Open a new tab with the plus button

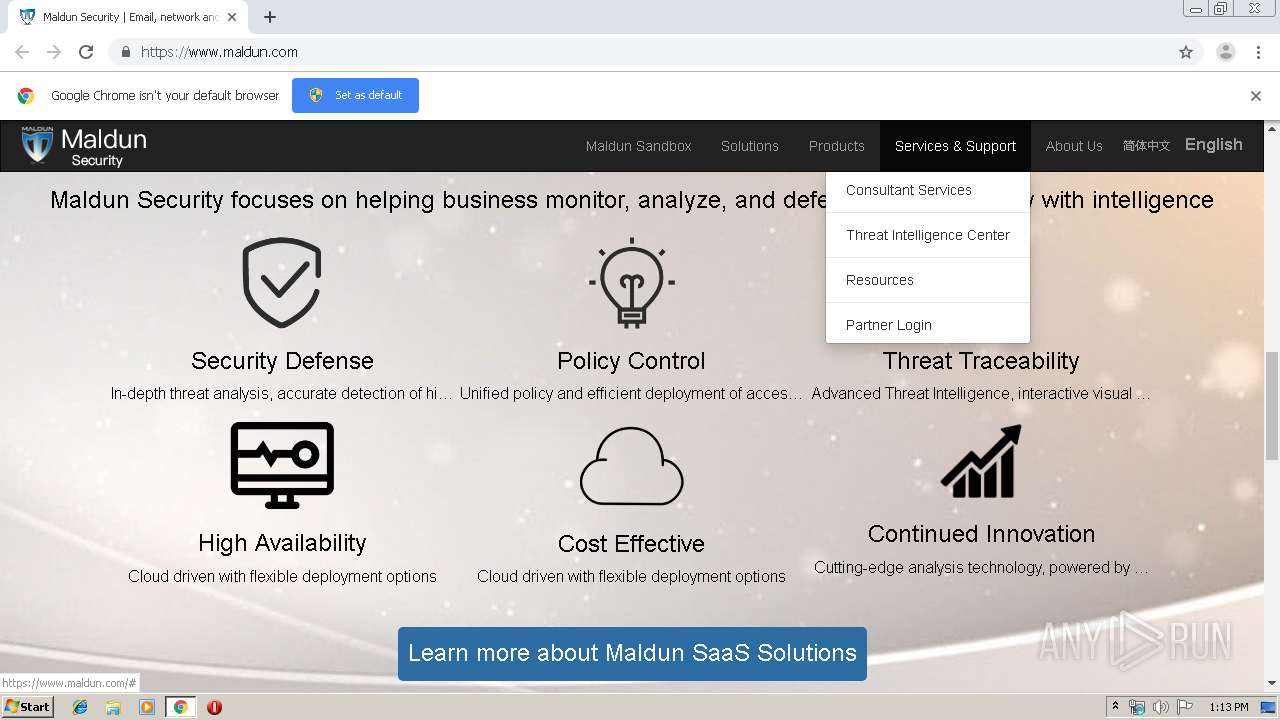click(x=270, y=17)
